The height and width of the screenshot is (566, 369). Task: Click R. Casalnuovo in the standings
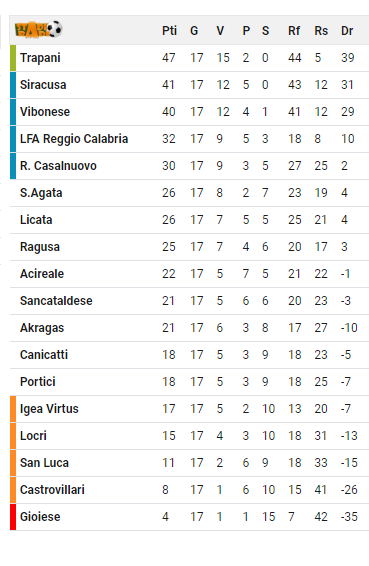[58, 166]
